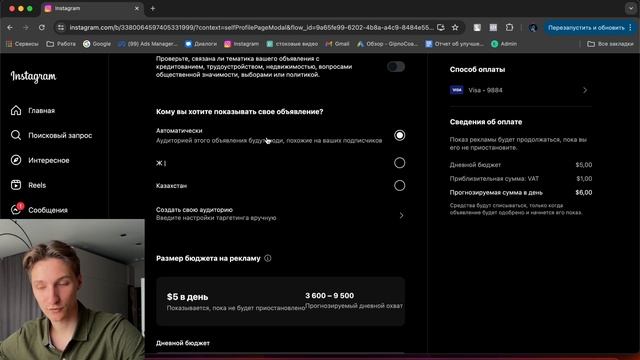Open the browser three-dot menu
This screenshot has height=360, width=640.
pyautogui.click(x=631, y=27)
